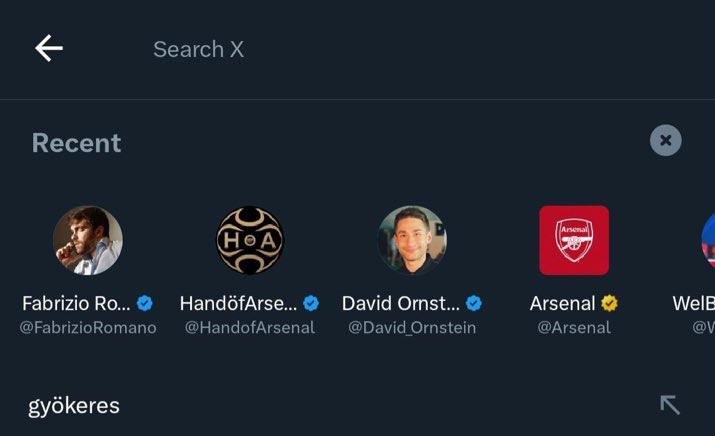Click the blue verified badge beside David Ornst...
This screenshot has width=715, height=436.
474,303
